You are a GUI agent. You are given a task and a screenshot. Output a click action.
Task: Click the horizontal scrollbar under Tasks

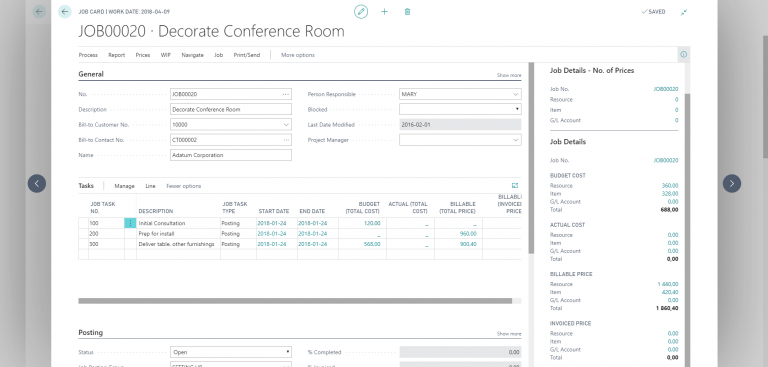(295, 301)
